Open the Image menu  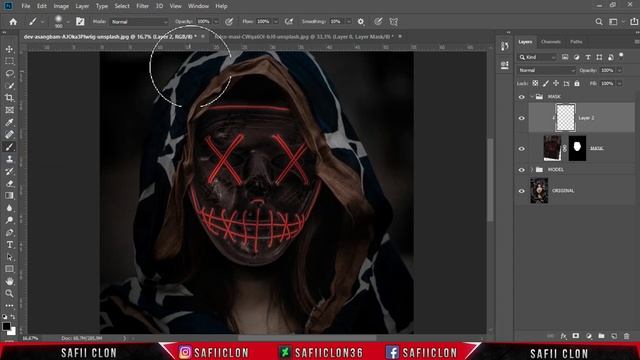[61, 6]
